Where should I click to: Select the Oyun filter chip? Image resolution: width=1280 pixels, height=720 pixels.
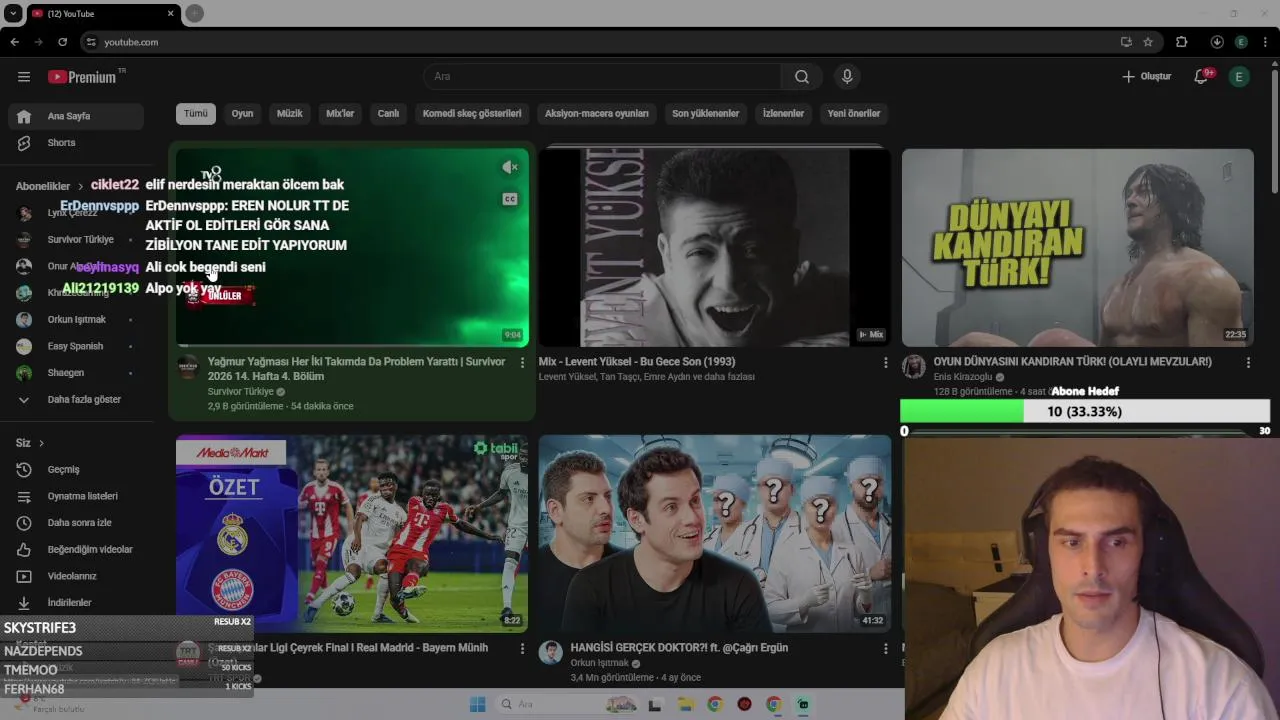(242, 113)
